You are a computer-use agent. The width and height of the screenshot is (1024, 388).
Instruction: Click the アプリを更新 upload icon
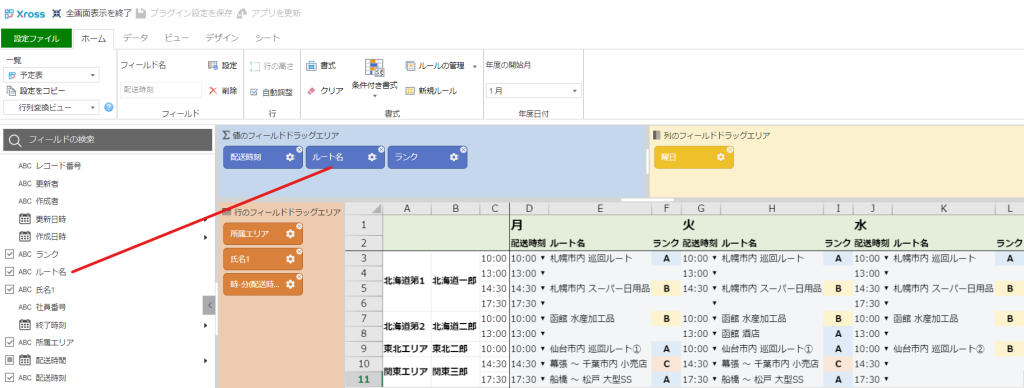(x=242, y=13)
